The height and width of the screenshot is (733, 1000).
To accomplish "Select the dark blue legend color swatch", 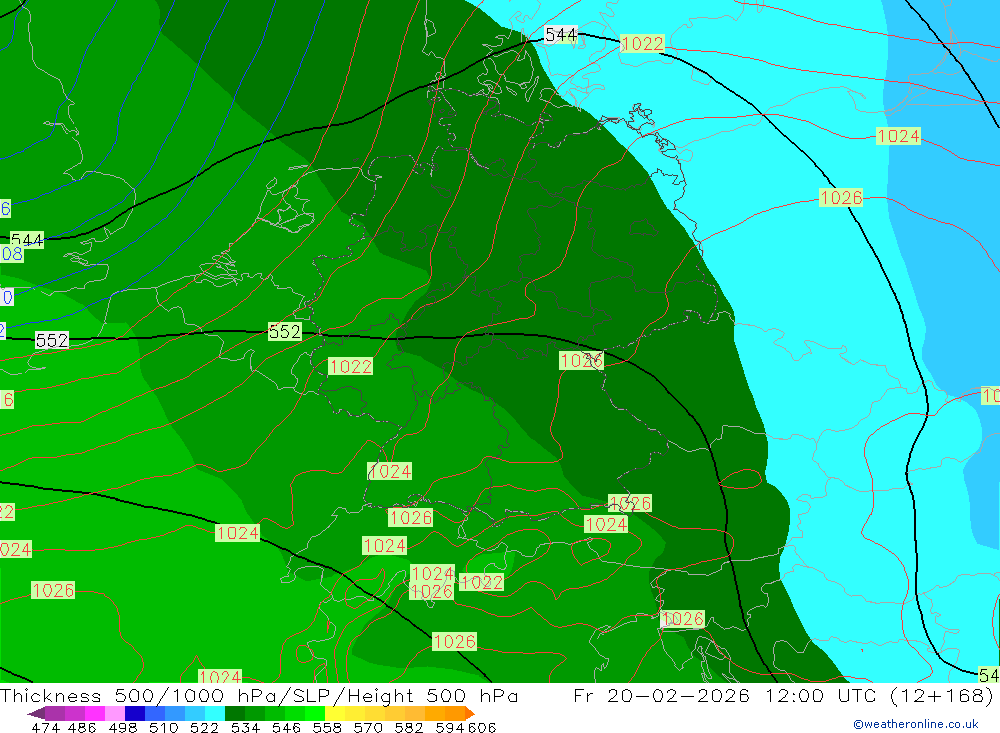I will click(135, 713).
